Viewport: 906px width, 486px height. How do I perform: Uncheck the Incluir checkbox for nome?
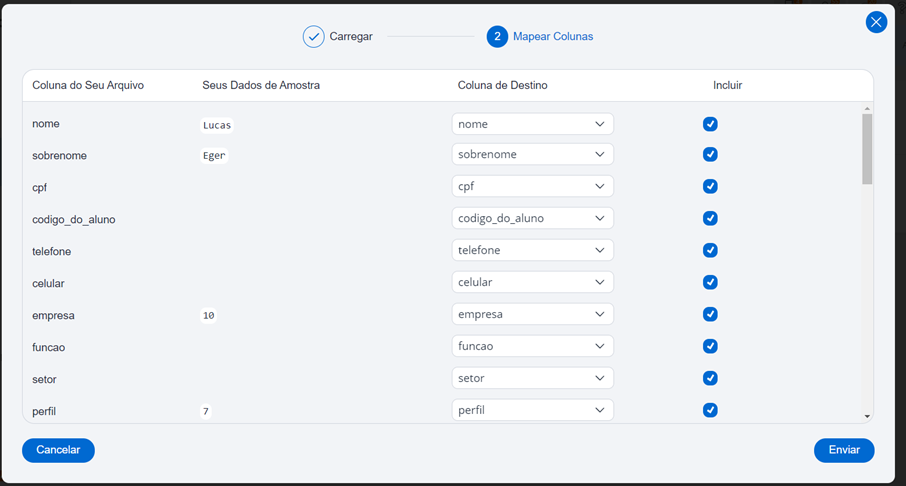(x=710, y=124)
